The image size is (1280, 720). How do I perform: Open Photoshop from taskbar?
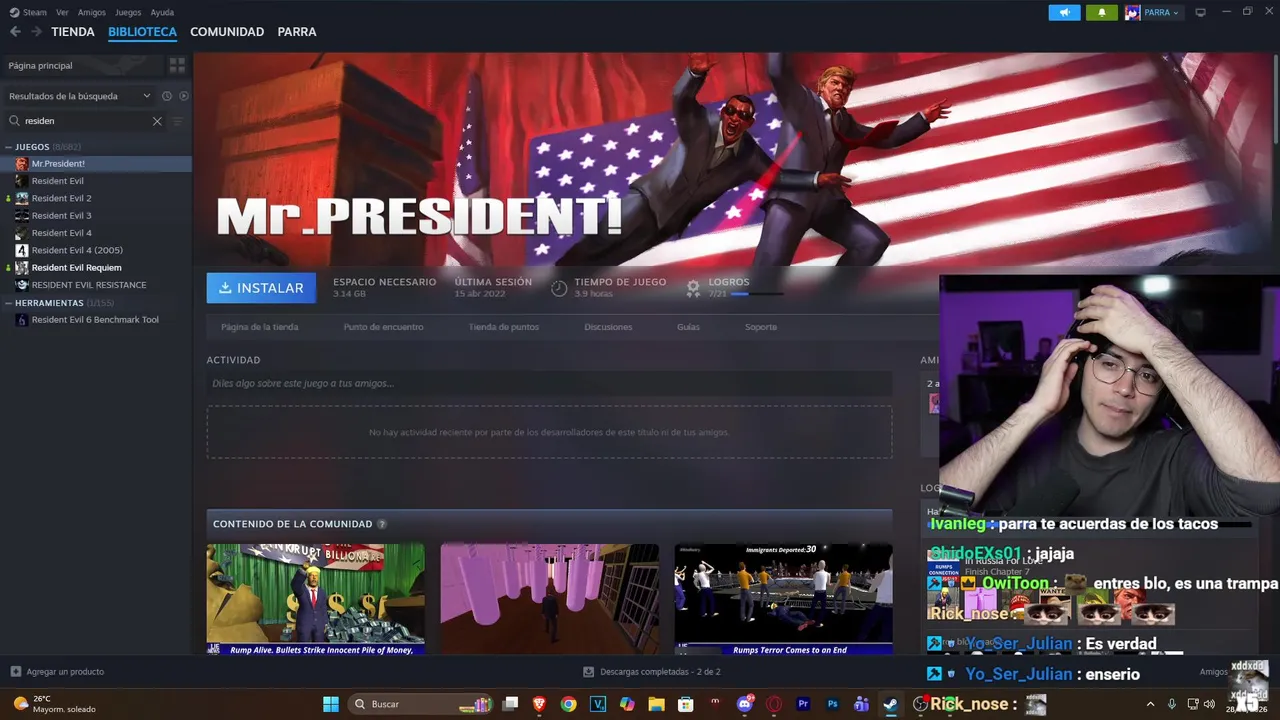pyautogui.click(x=832, y=704)
